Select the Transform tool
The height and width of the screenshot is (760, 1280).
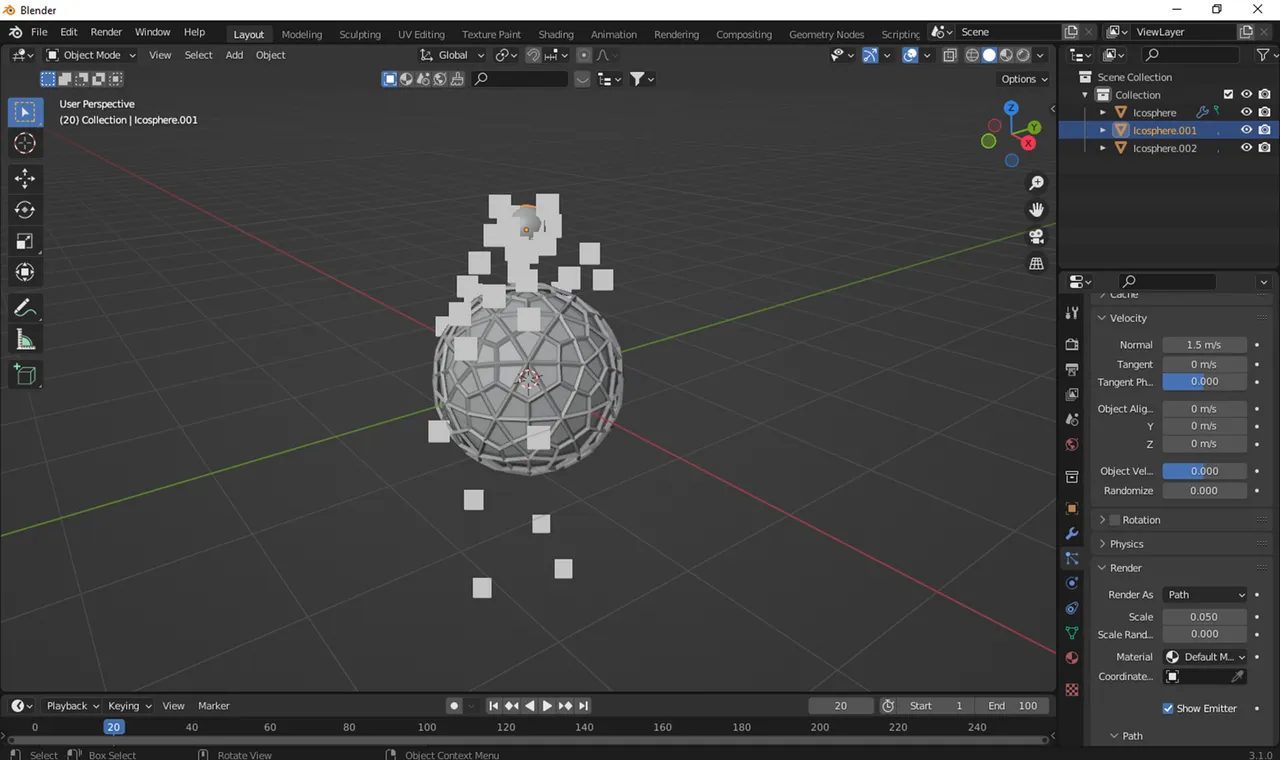pyautogui.click(x=25, y=272)
